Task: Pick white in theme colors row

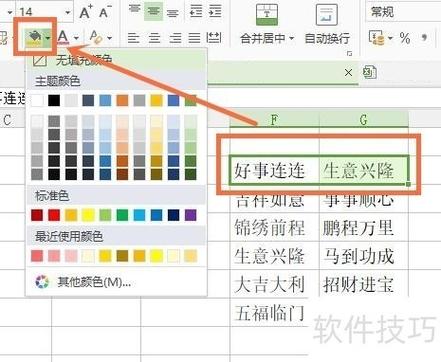Action: [37, 100]
